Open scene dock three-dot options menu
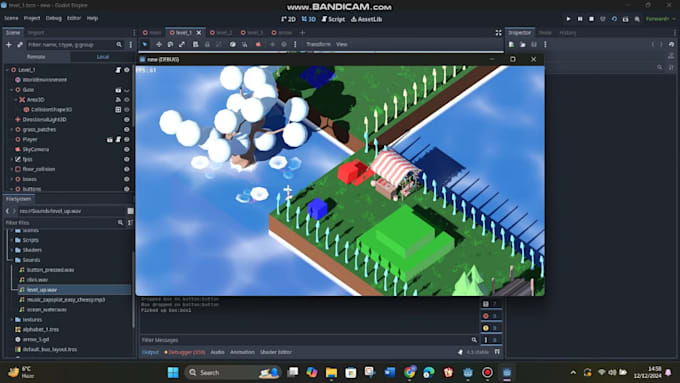 131,45
